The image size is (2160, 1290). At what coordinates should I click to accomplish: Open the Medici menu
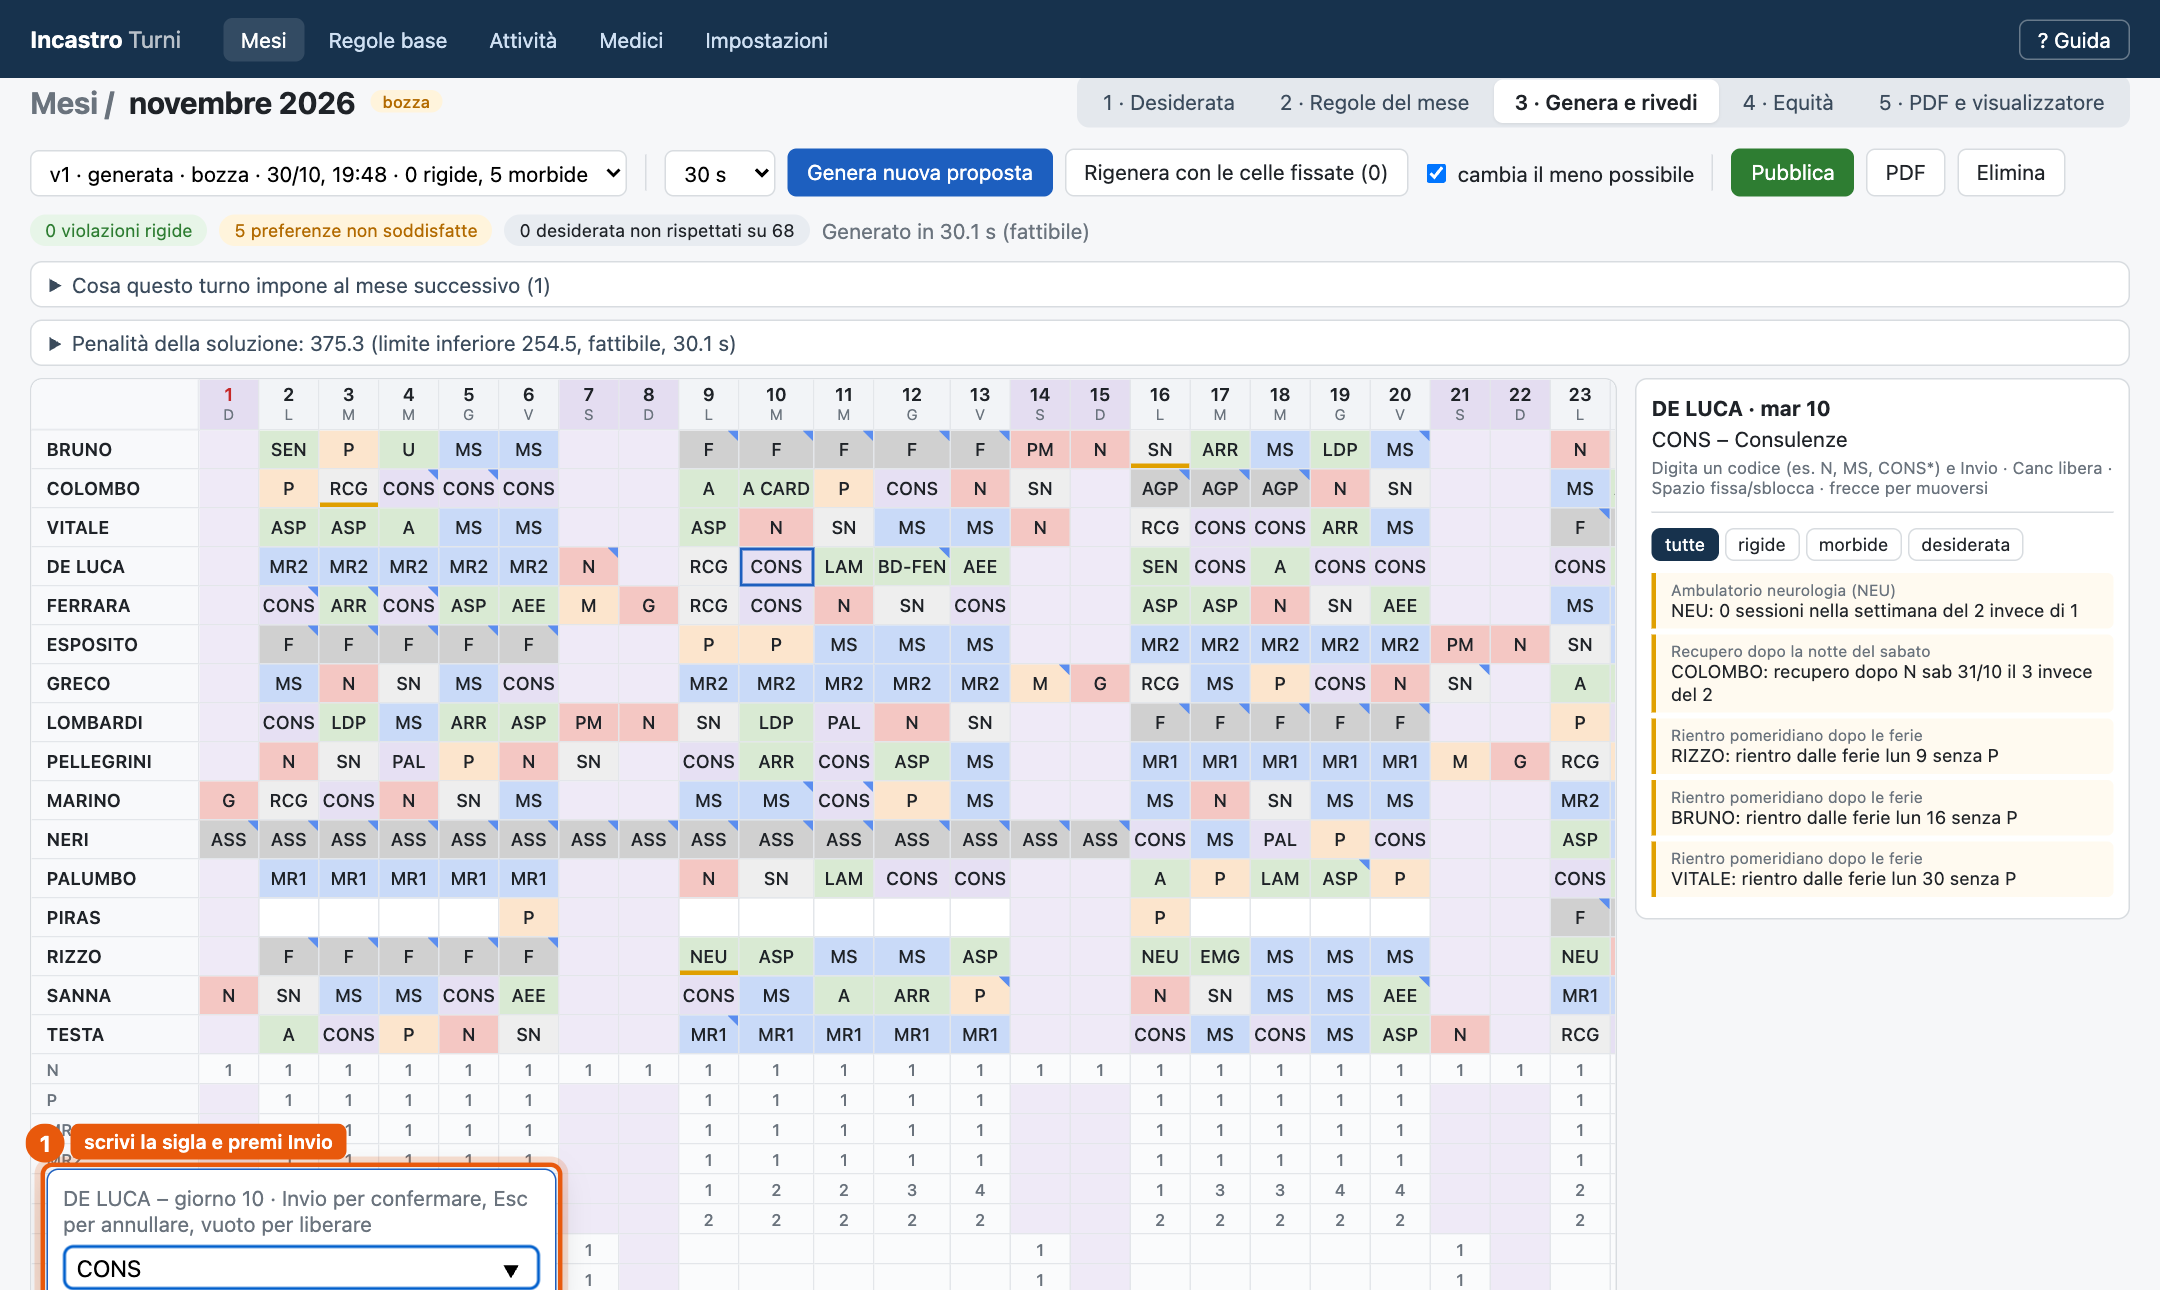[630, 40]
